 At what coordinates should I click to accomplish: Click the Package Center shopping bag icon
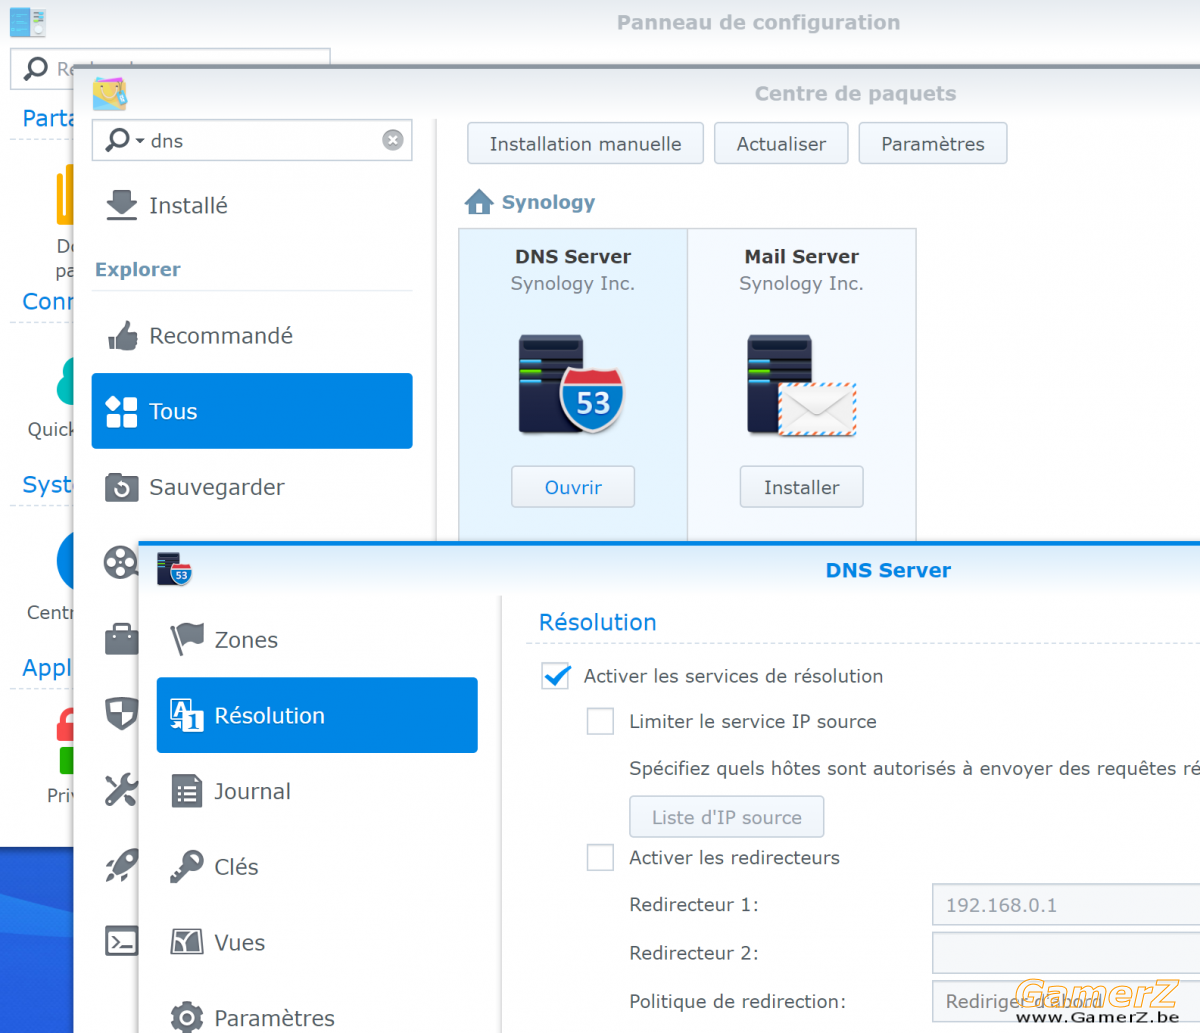[x=110, y=94]
